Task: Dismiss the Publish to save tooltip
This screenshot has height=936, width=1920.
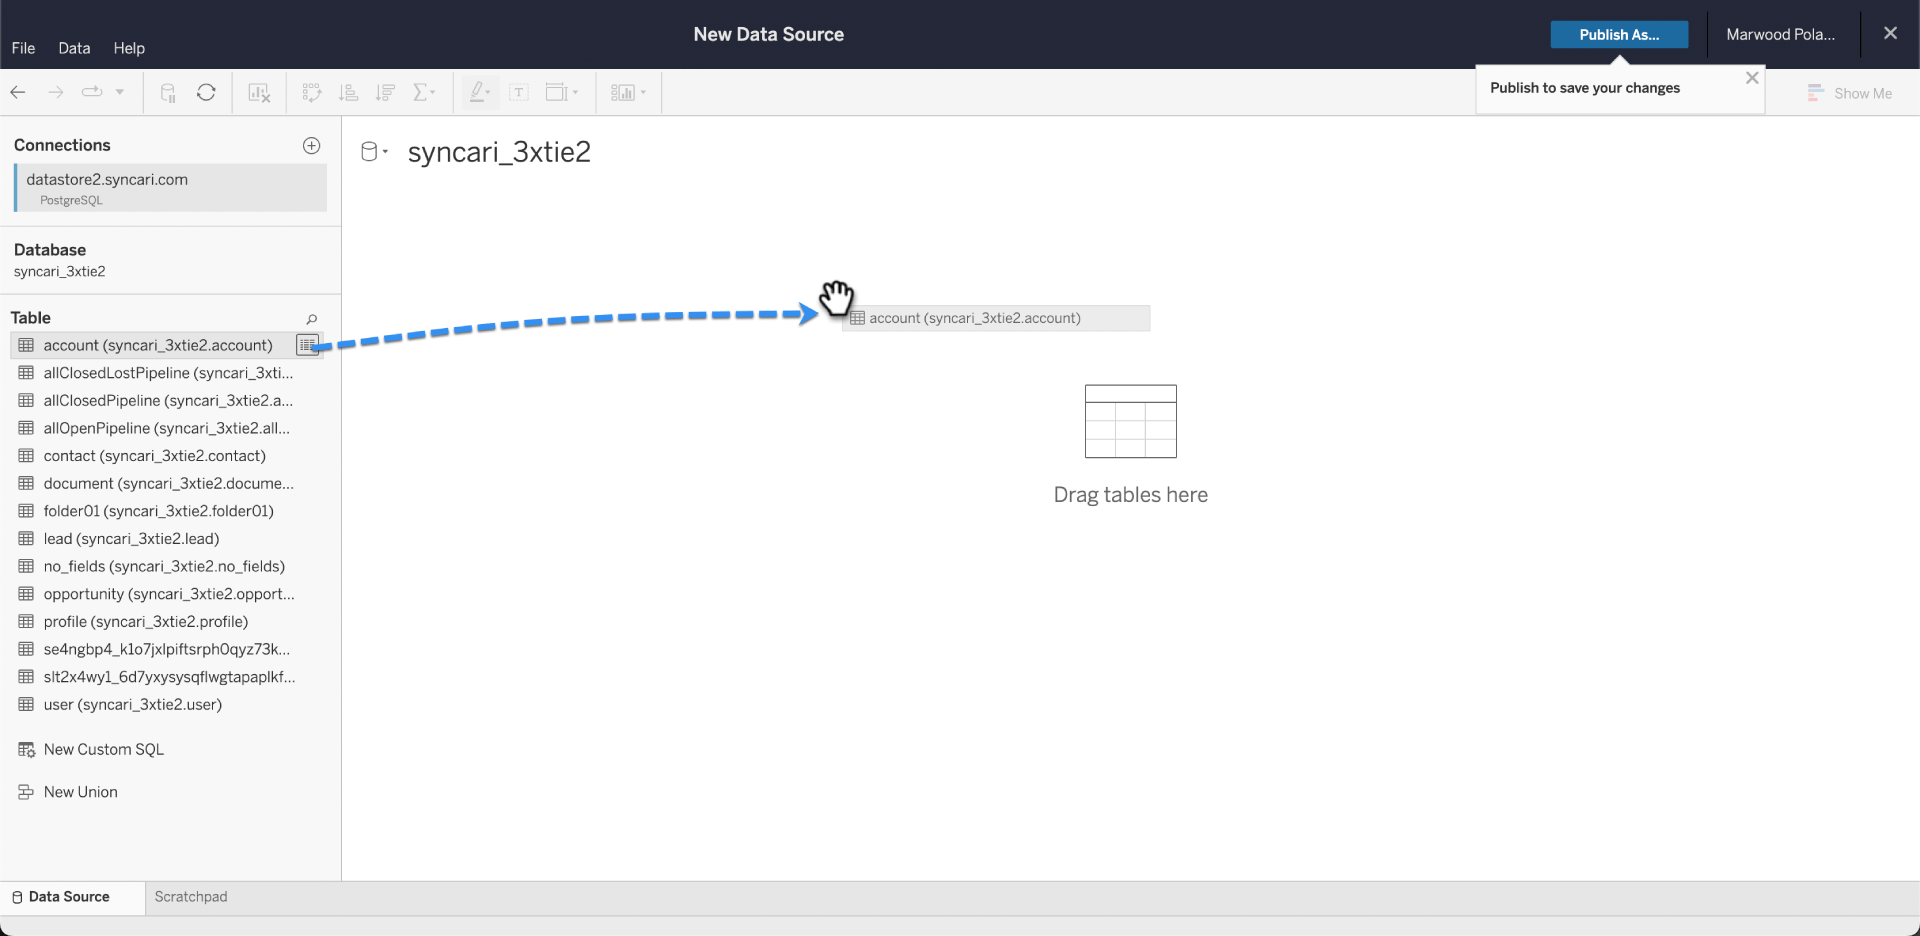Action: [x=1751, y=78]
